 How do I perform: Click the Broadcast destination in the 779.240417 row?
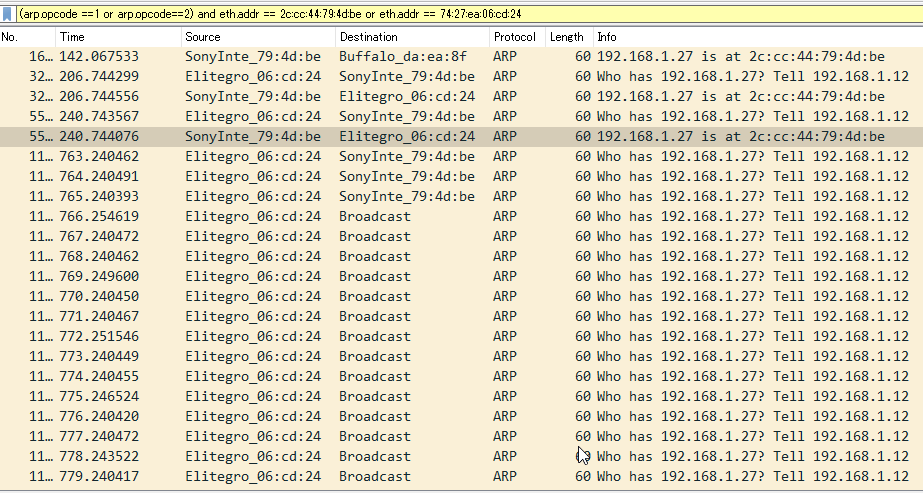coord(374,477)
